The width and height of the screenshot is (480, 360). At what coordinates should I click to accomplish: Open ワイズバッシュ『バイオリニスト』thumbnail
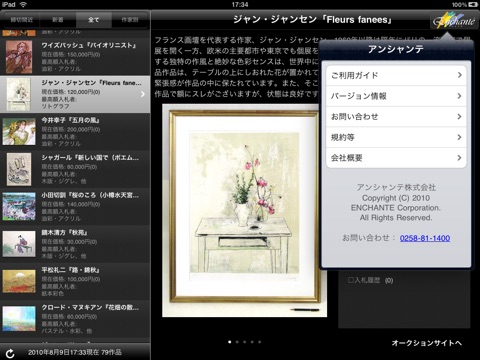pos(19,57)
